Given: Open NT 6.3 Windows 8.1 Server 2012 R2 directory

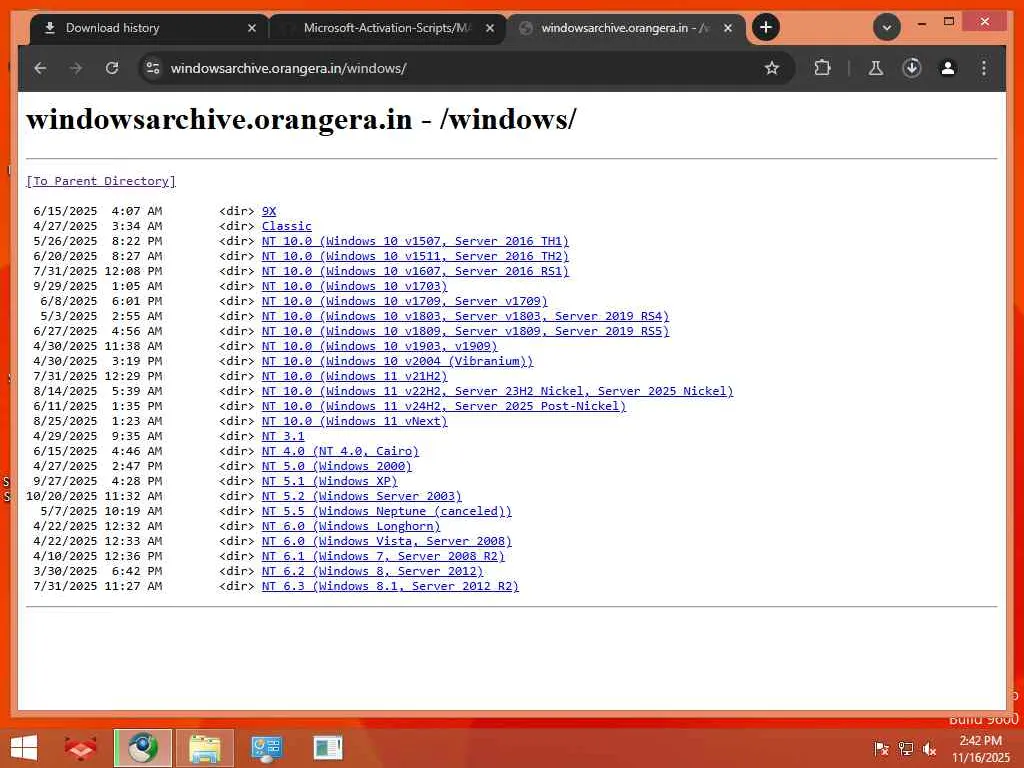Looking at the screenshot, I should coord(390,586).
